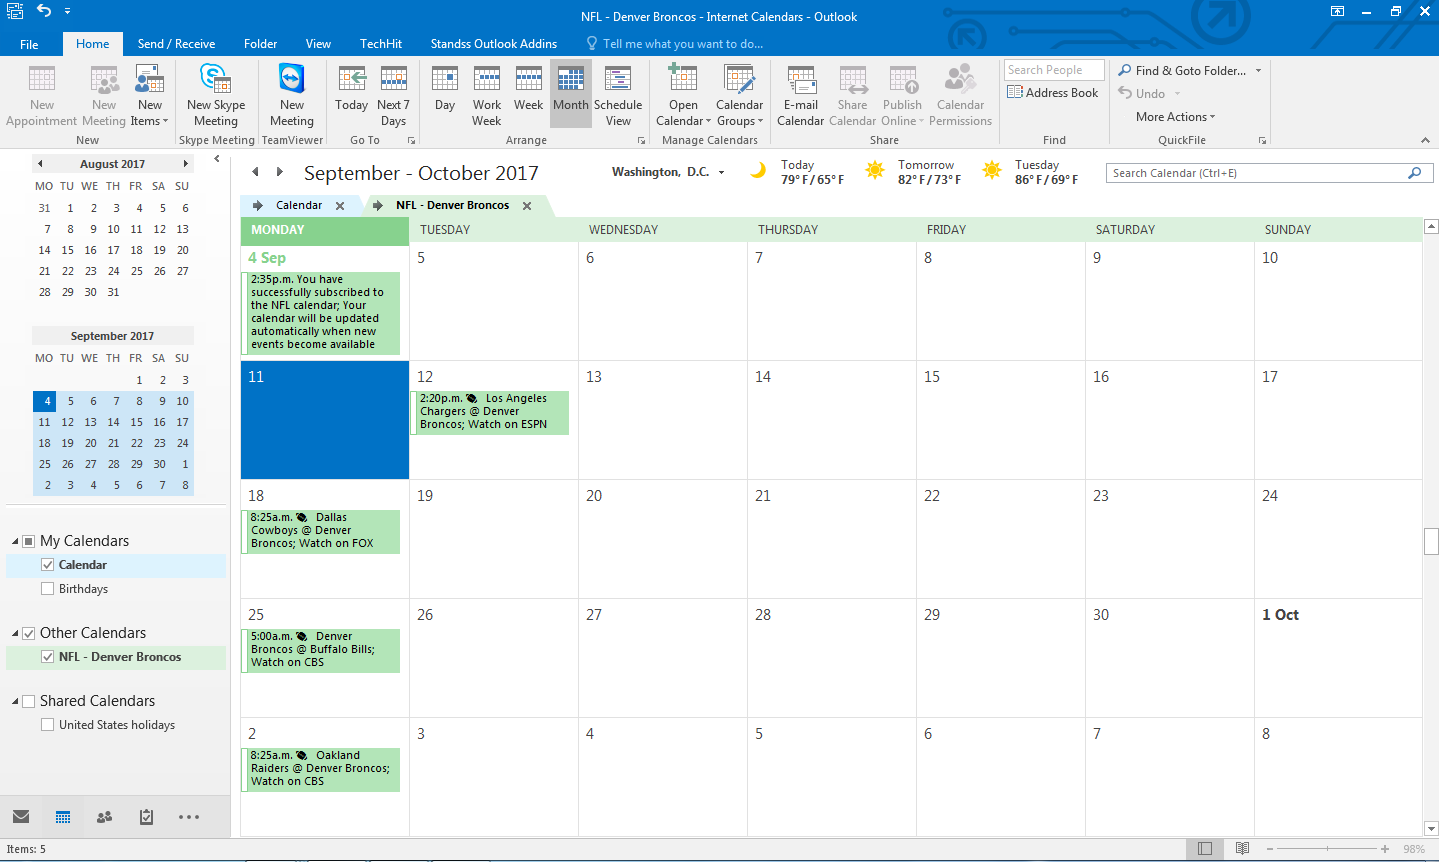
Task: Go forward to the next month in calendar view
Action: tap(280, 172)
